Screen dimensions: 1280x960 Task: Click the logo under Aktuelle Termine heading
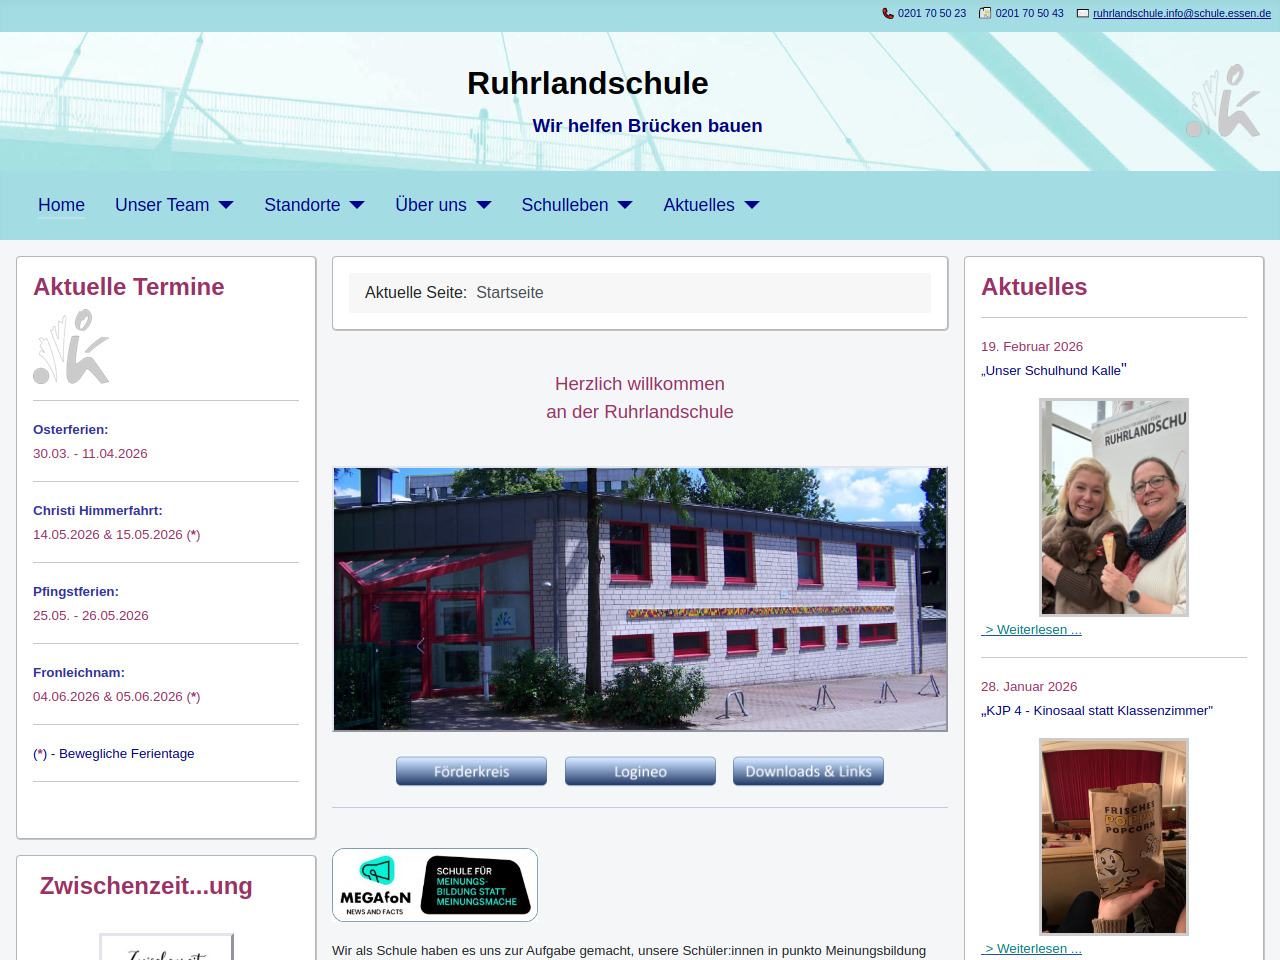71,347
